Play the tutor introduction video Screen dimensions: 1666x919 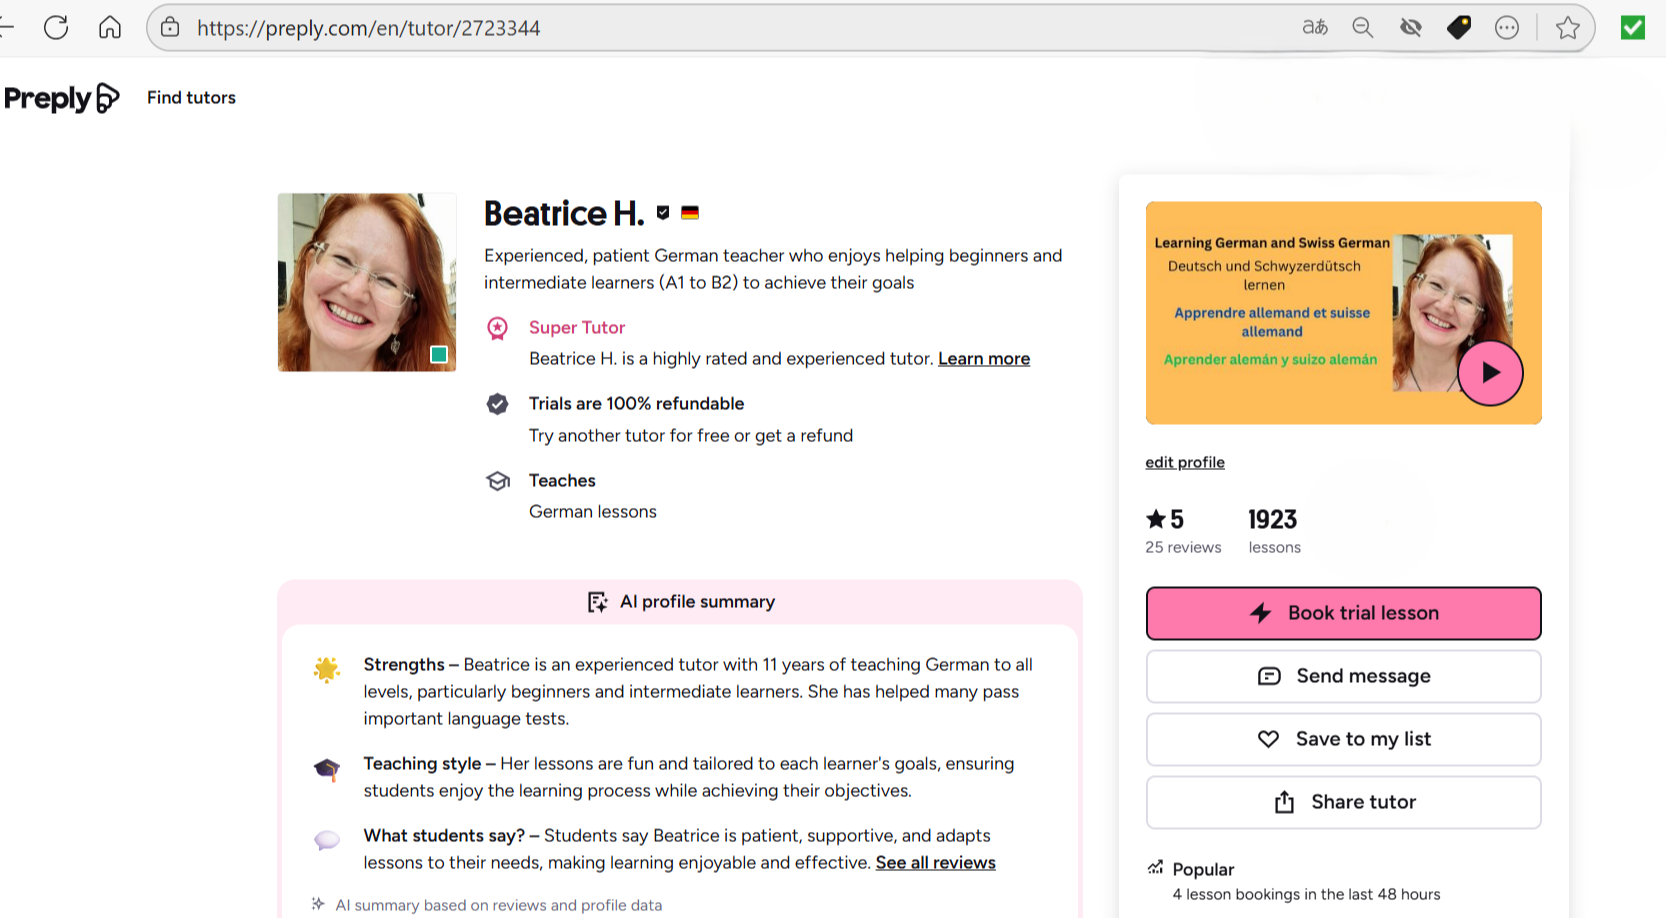click(x=1490, y=373)
